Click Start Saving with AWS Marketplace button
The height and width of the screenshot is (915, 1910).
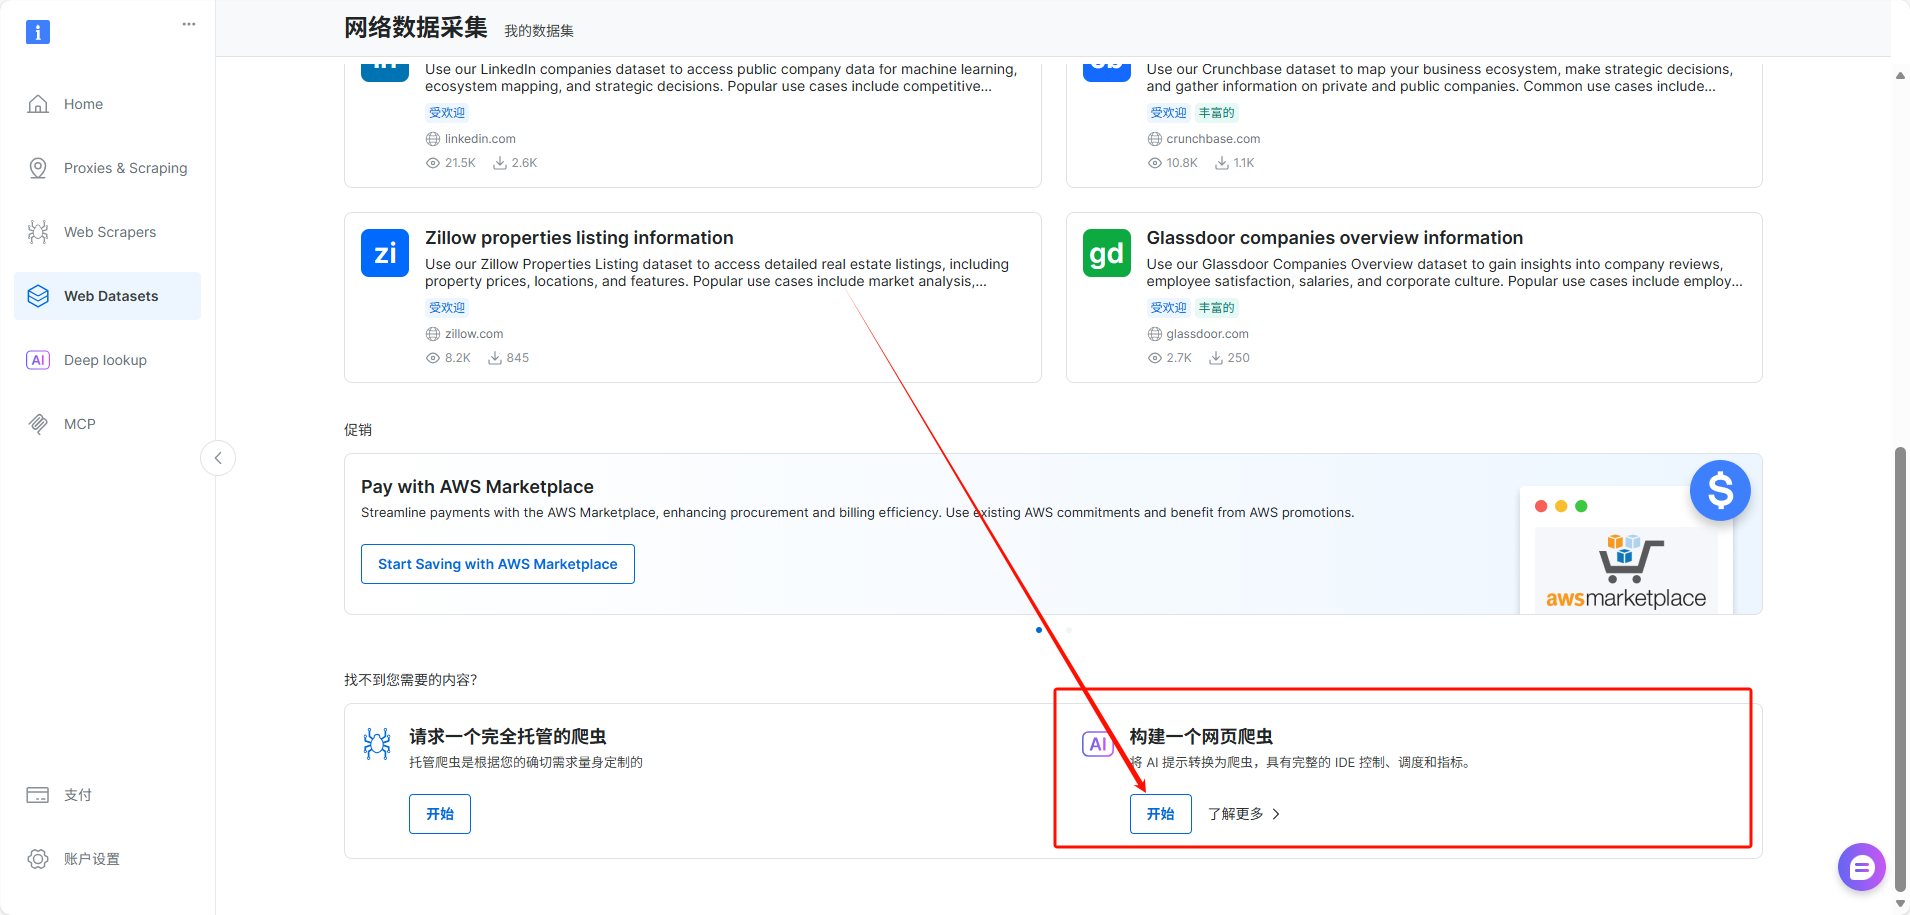[498, 564]
